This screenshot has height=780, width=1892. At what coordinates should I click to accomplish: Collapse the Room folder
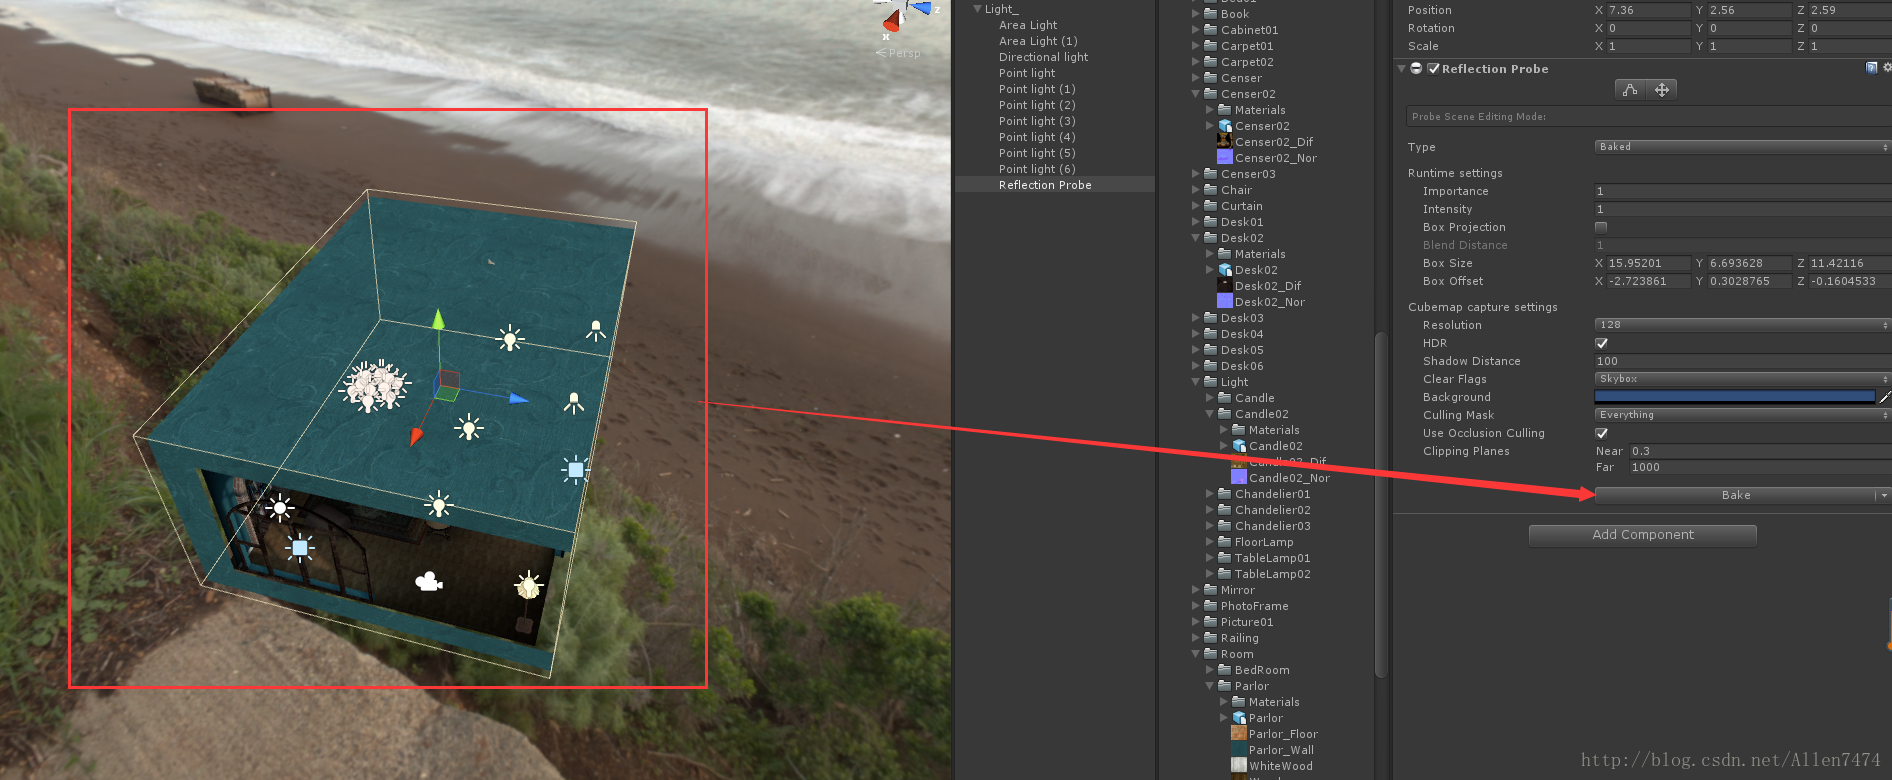click(x=1196, y=654)
